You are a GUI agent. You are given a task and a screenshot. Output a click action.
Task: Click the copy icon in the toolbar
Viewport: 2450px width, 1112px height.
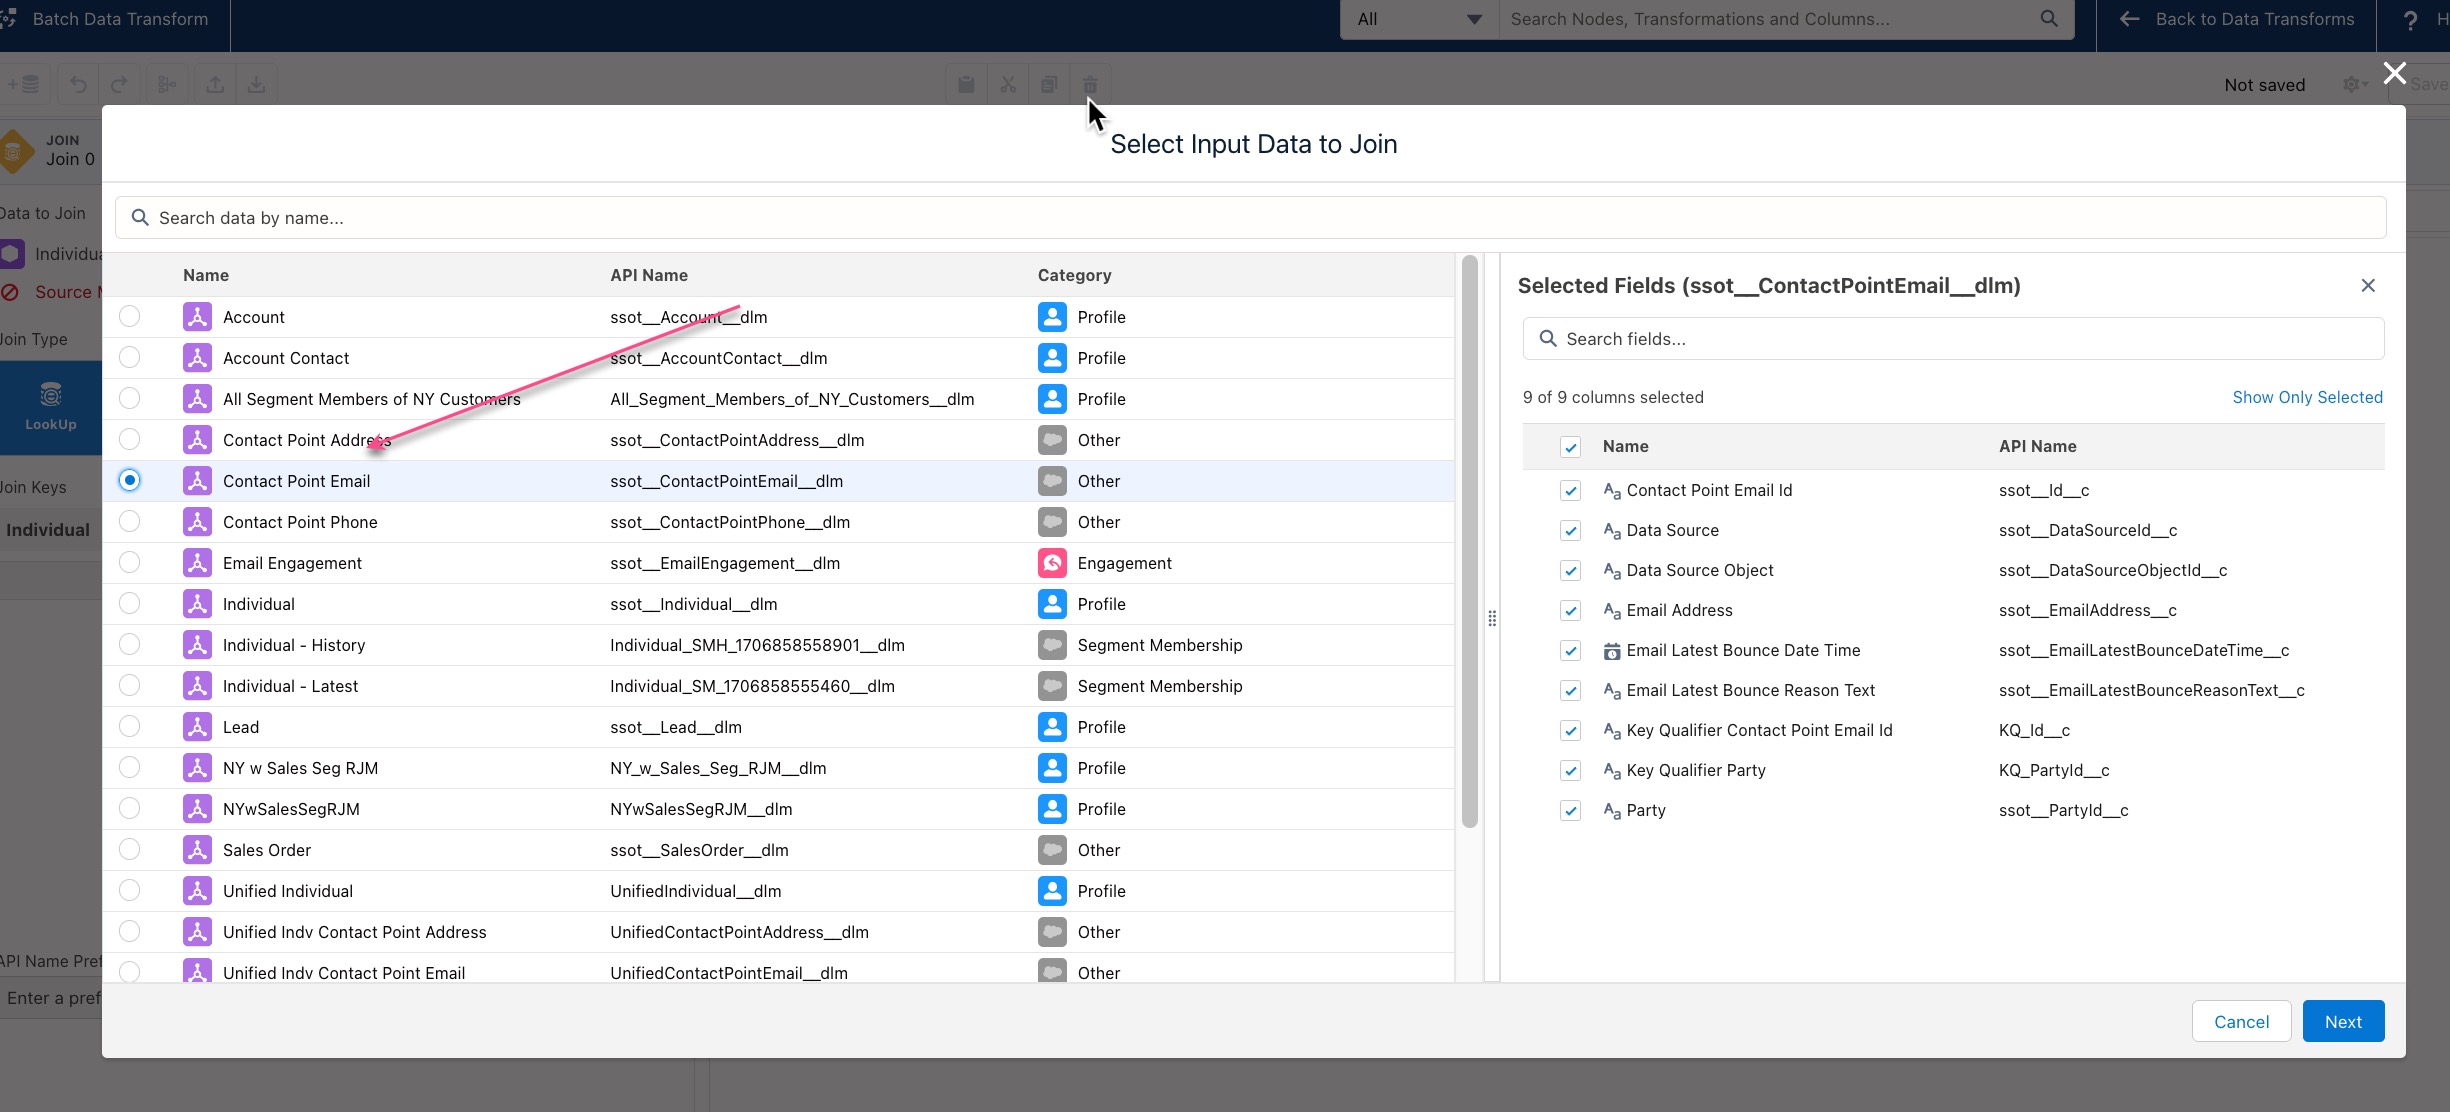(x=1049, y=85)
